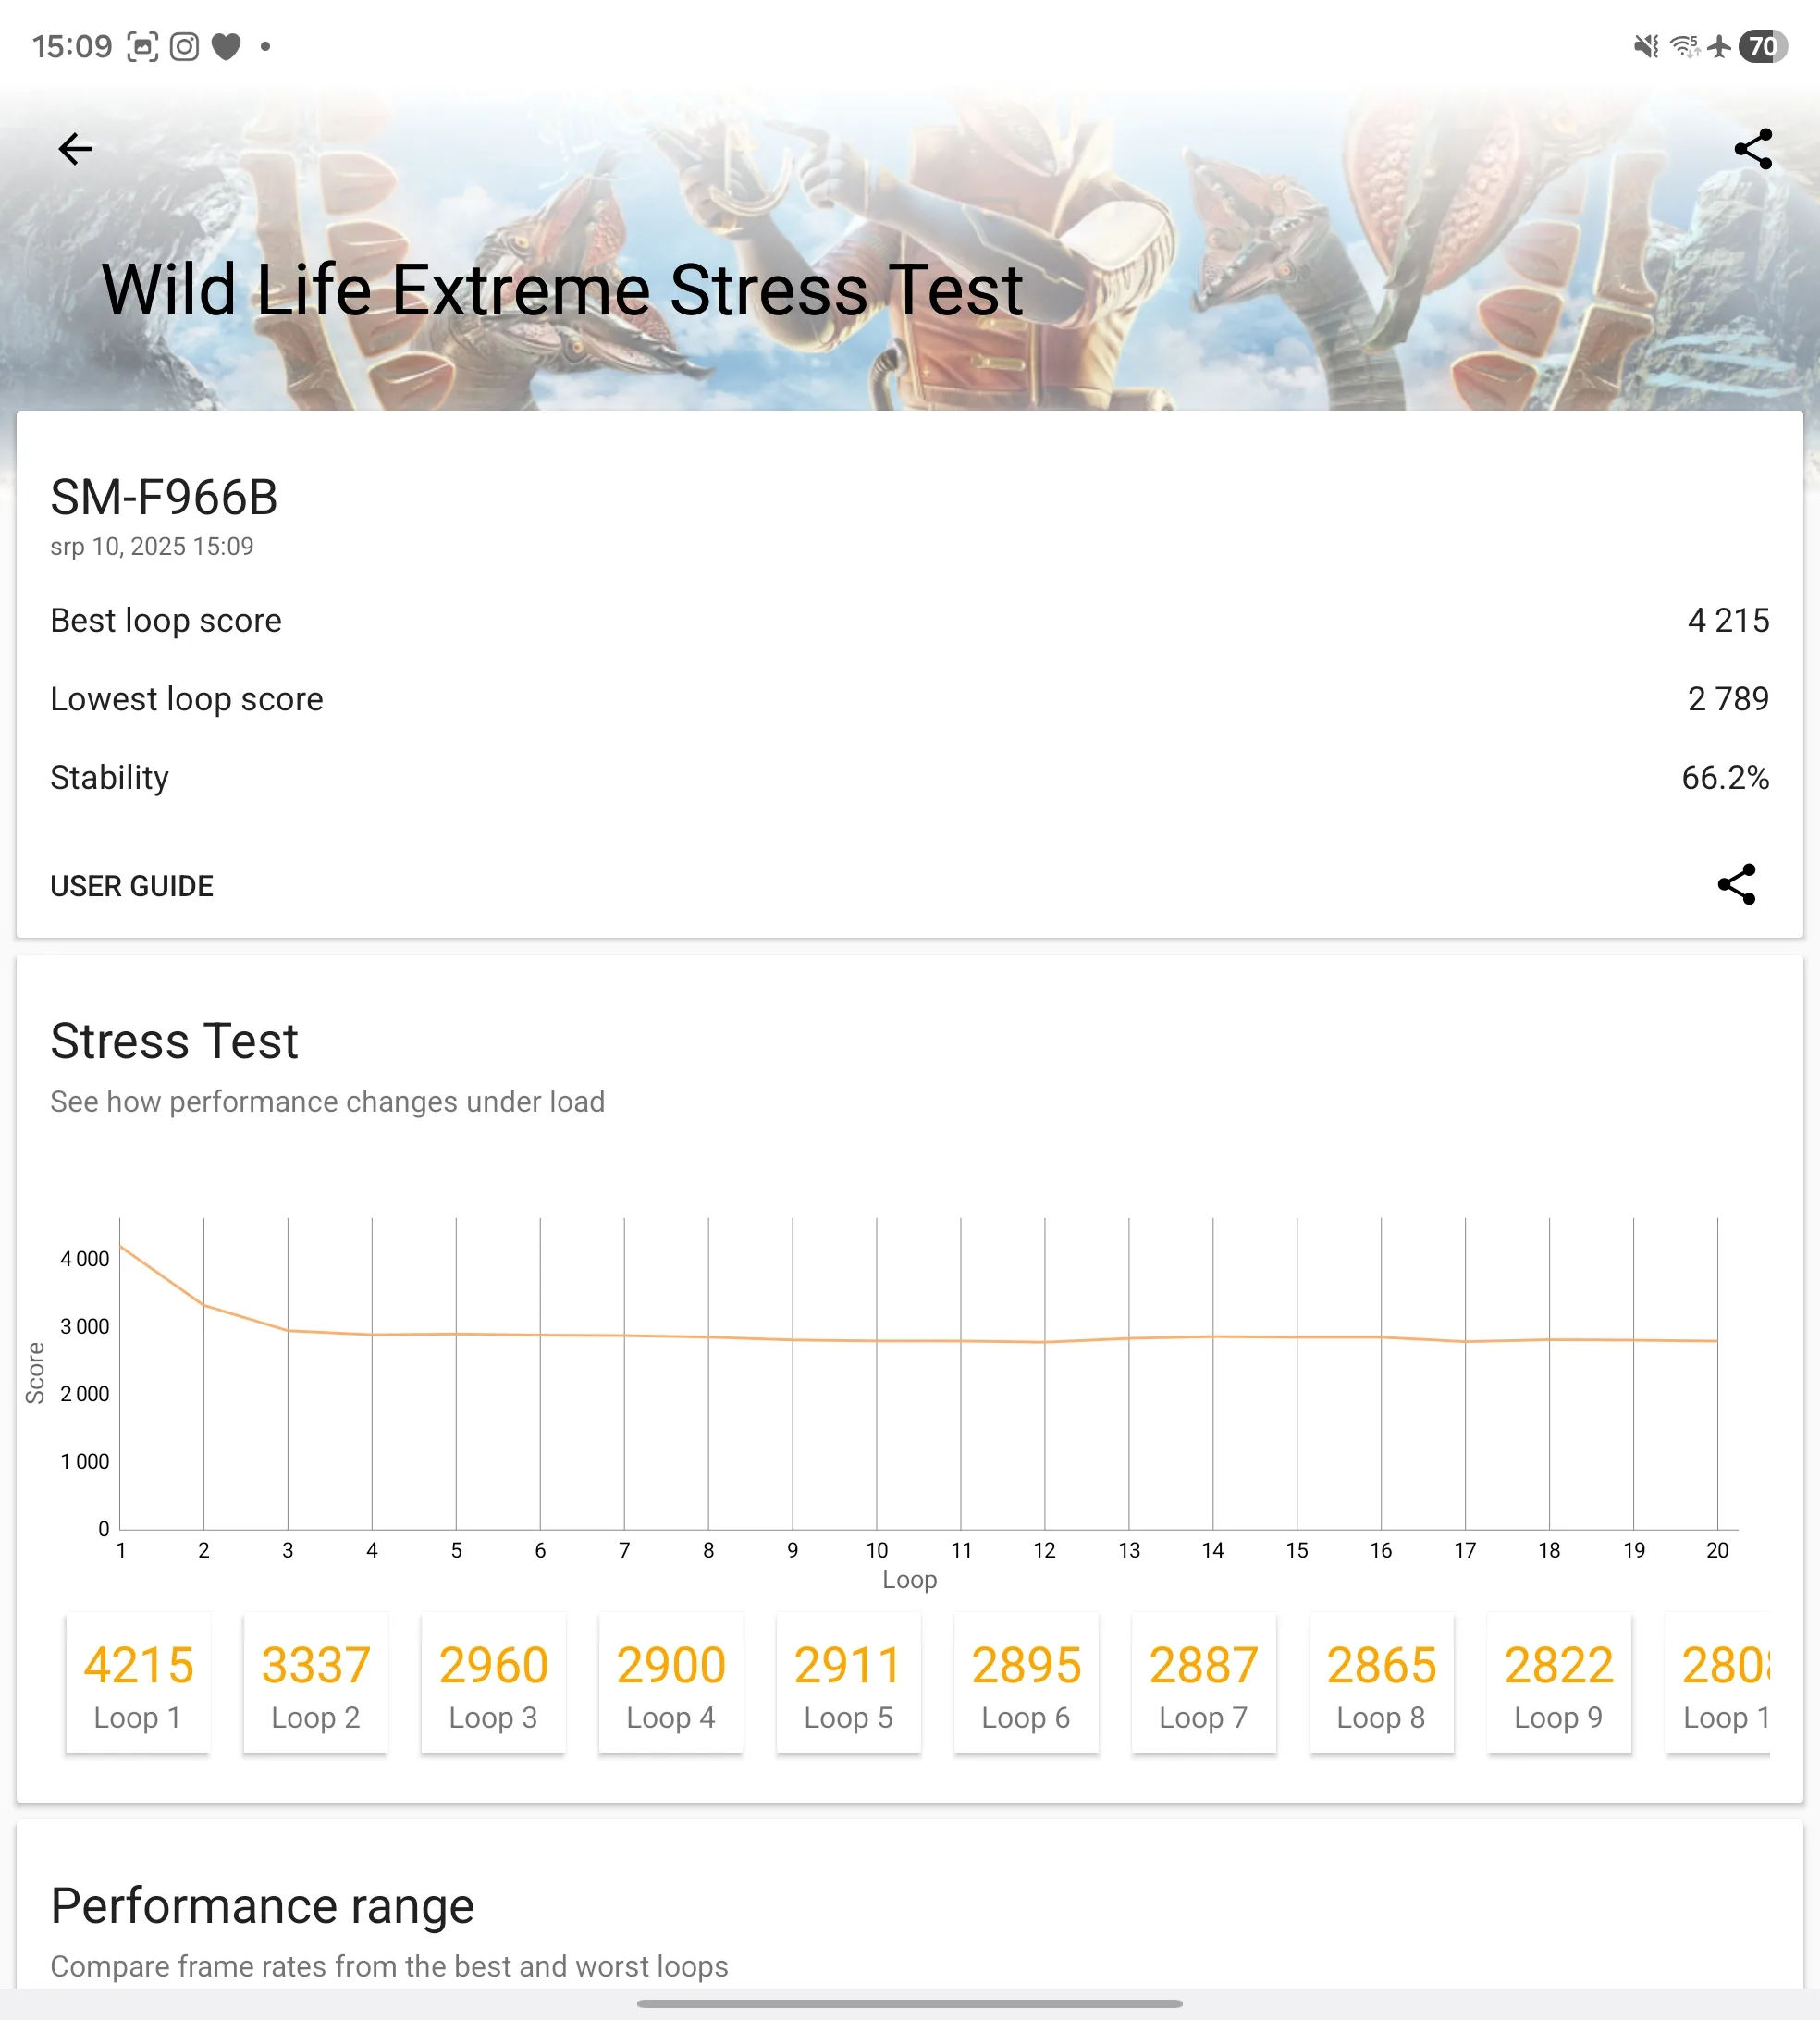The height and width of the screenshot is (2020, 1820).
Task: Tap the bottom navigation gesture handle
Action: (x=909, y=2003)
